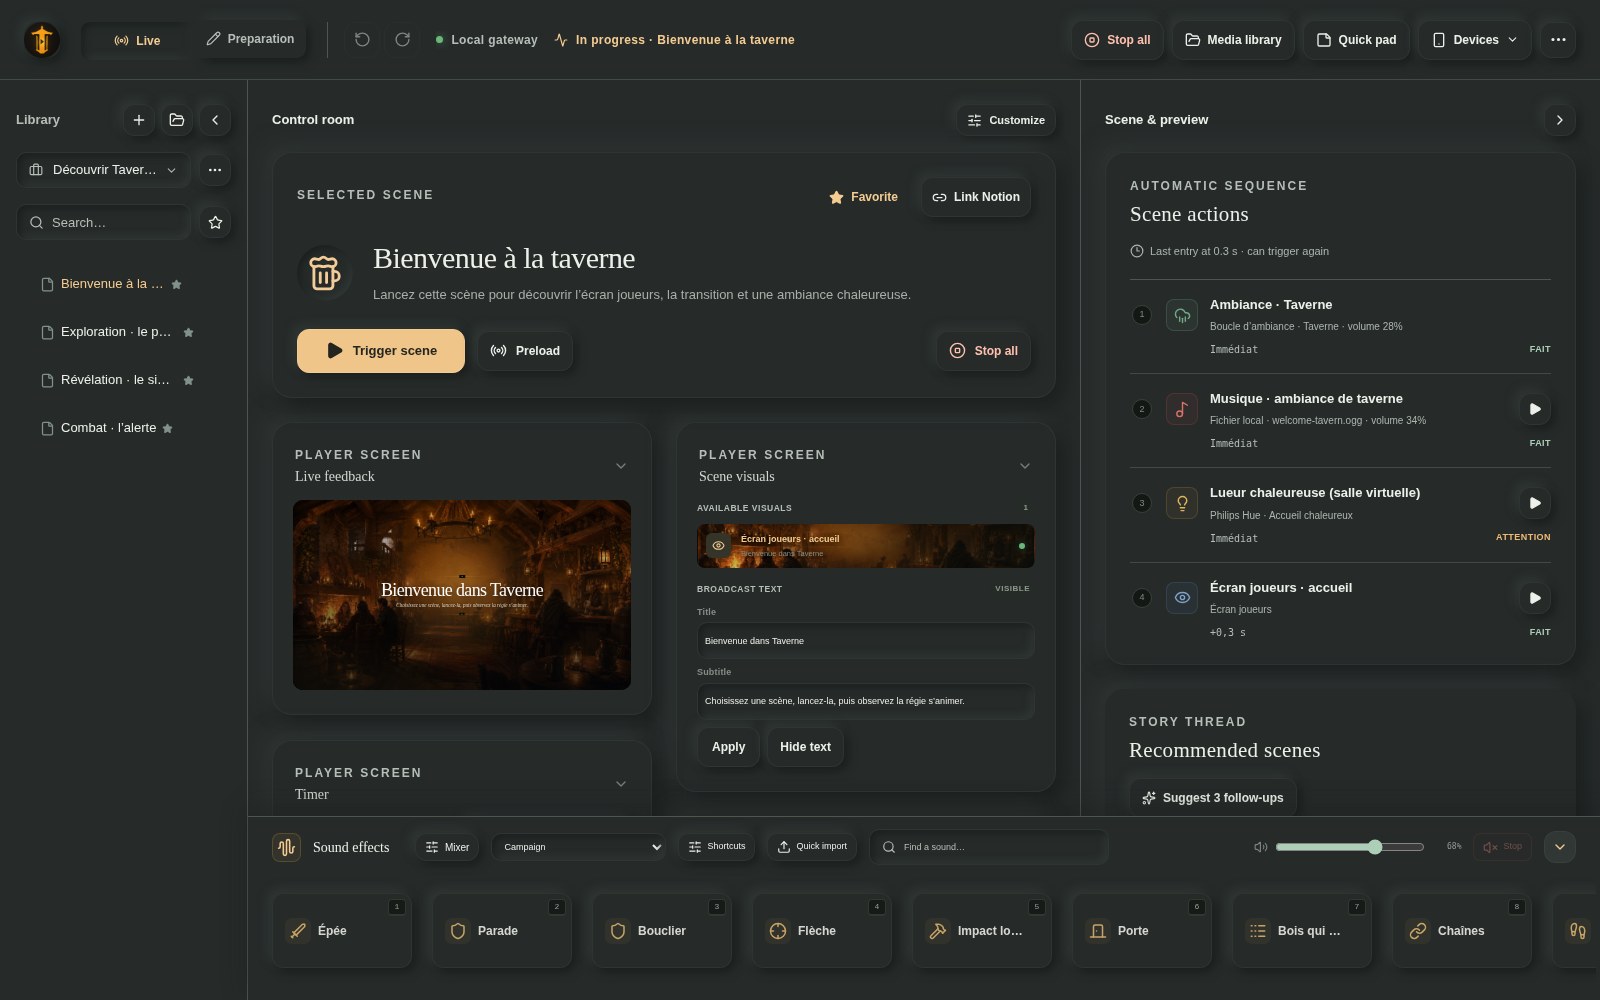The image size is (1600, 1000).
Task: Click the Ambiance Taverne cloud icon
Action: click(1182, 315)
